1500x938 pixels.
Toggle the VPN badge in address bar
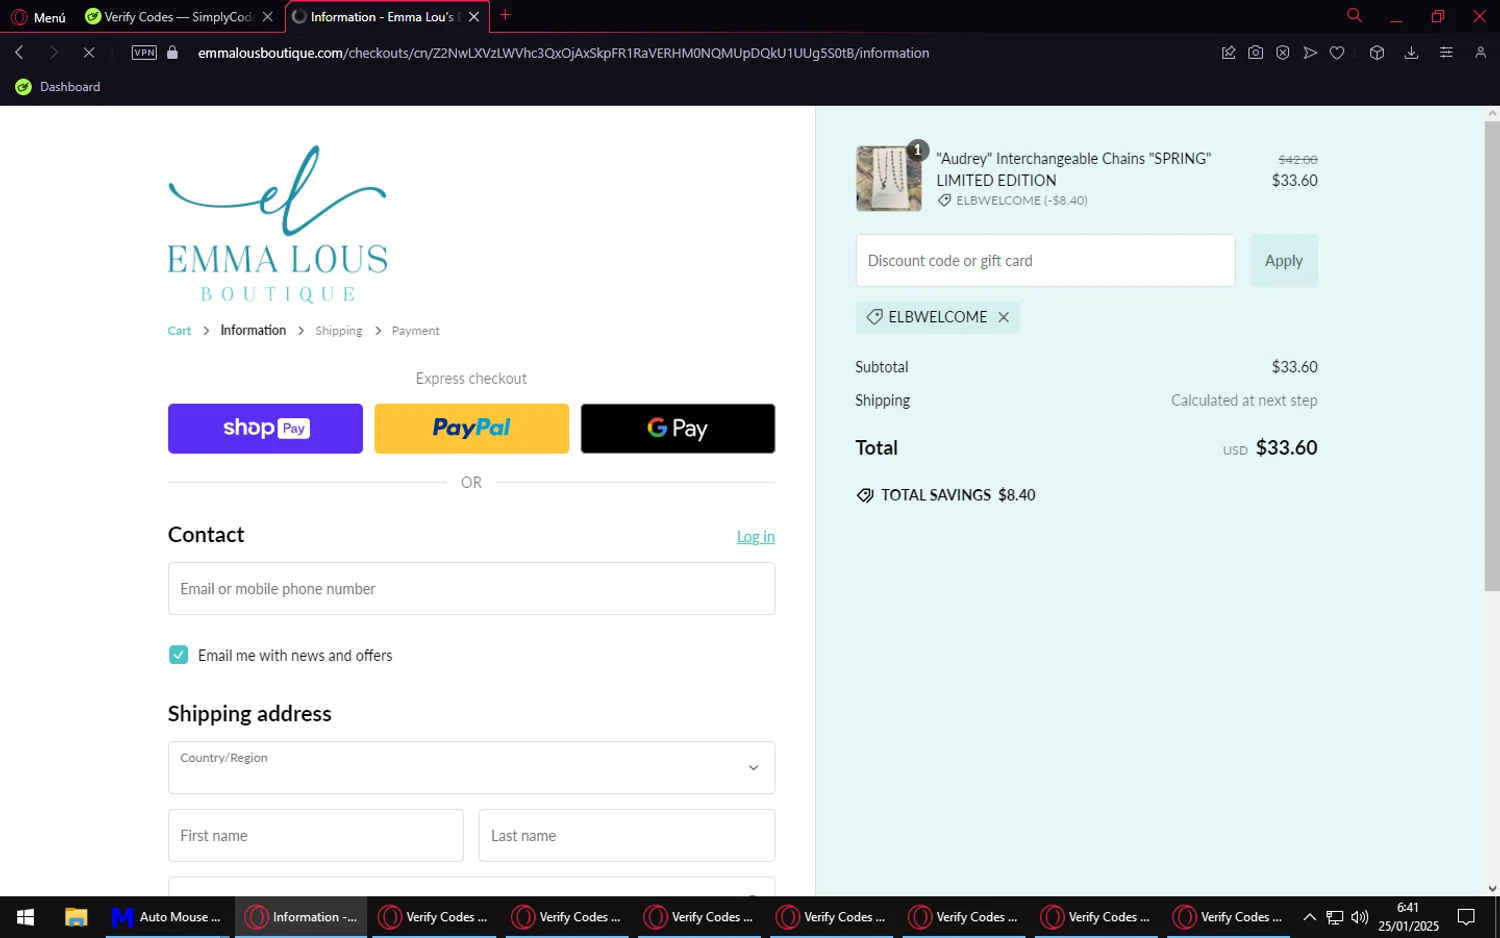point(144,52)
